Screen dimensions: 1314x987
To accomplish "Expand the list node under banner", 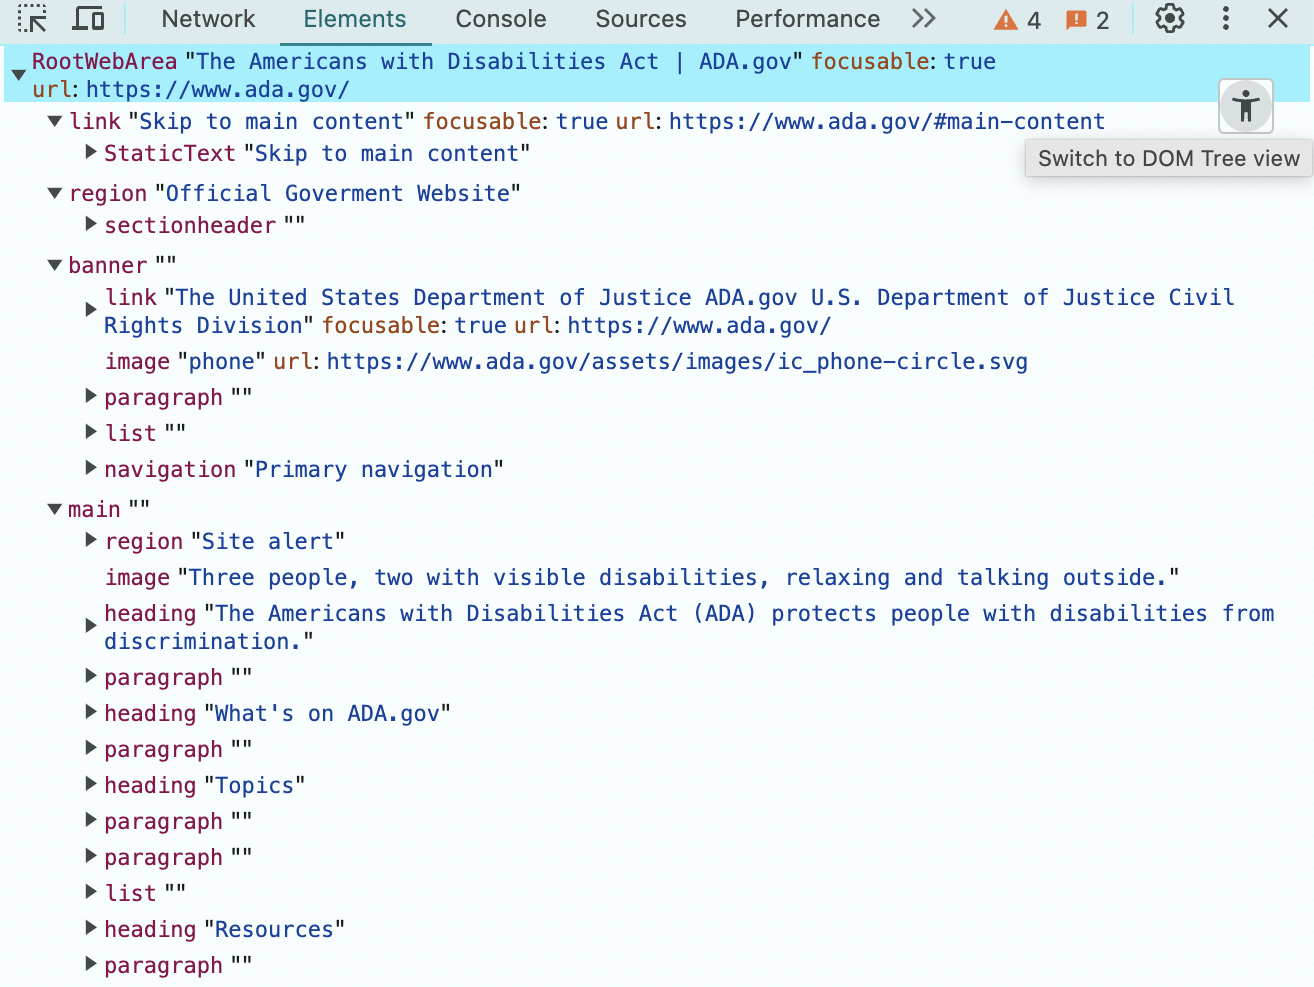I will 91,432.
